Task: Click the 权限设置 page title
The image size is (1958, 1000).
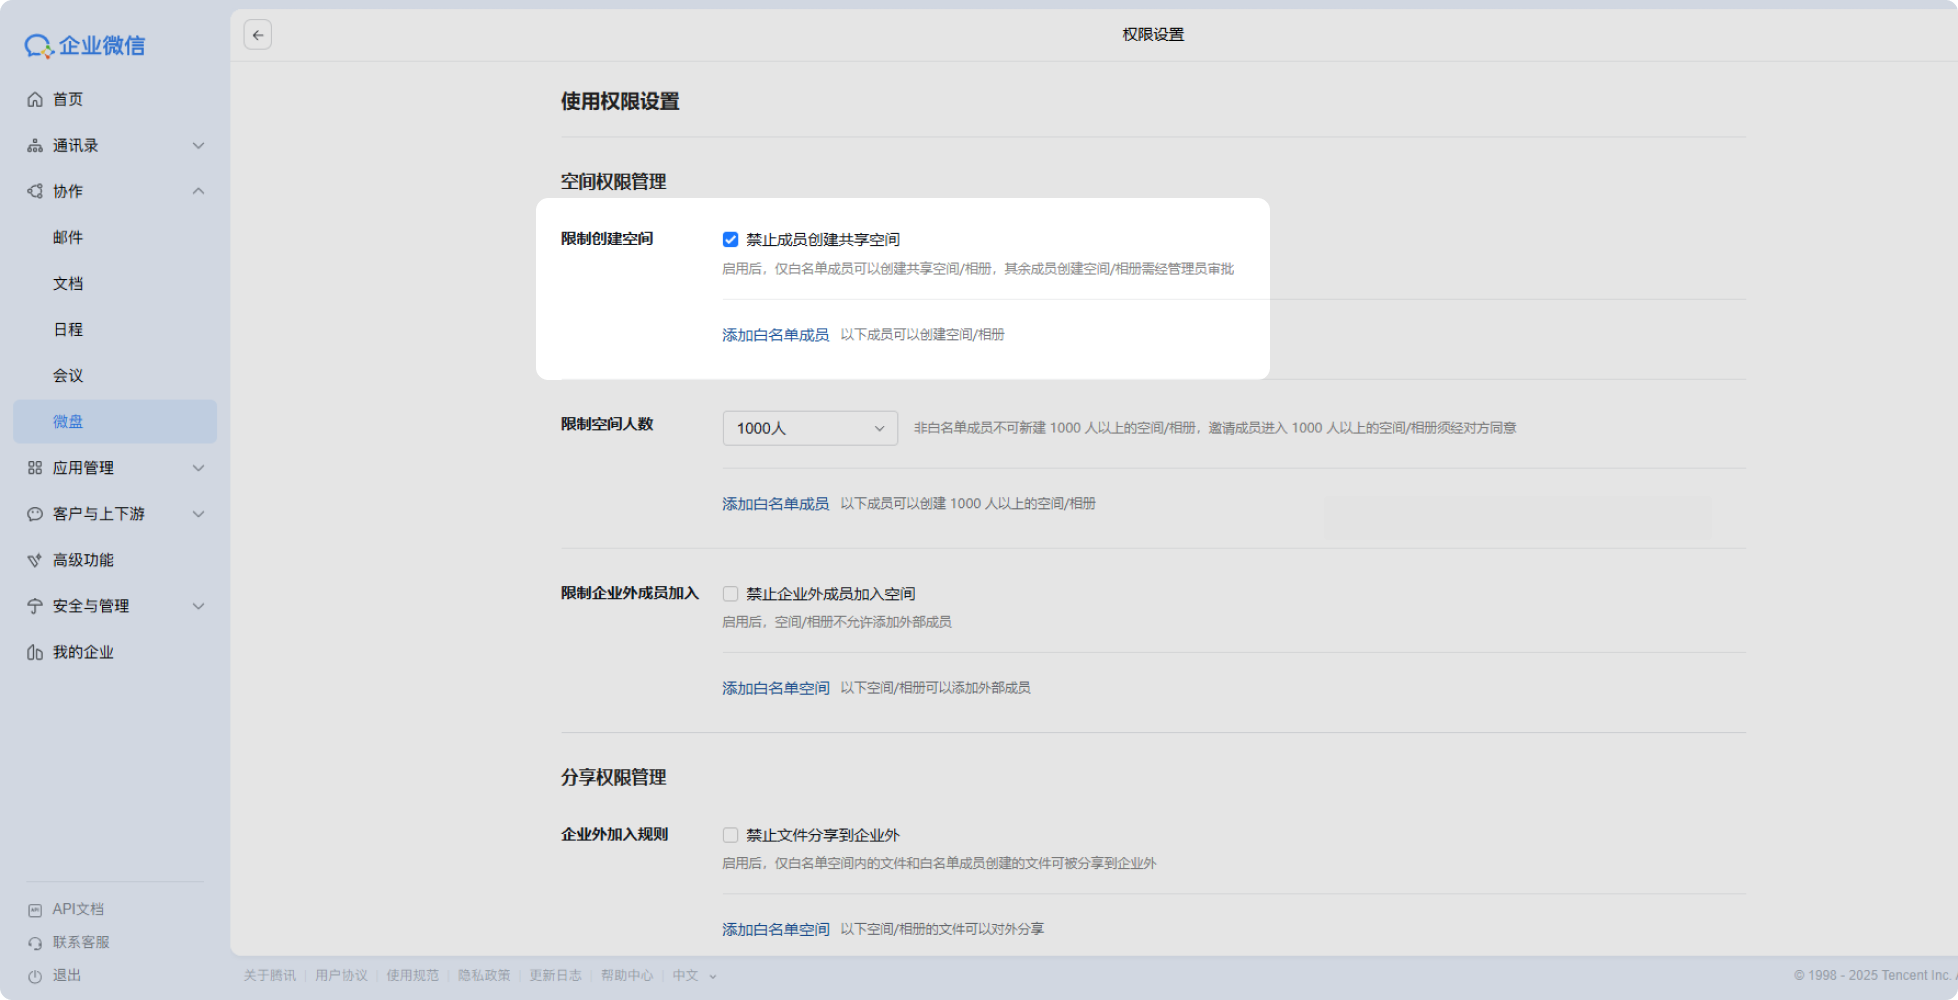Action: click(1153, 34)
